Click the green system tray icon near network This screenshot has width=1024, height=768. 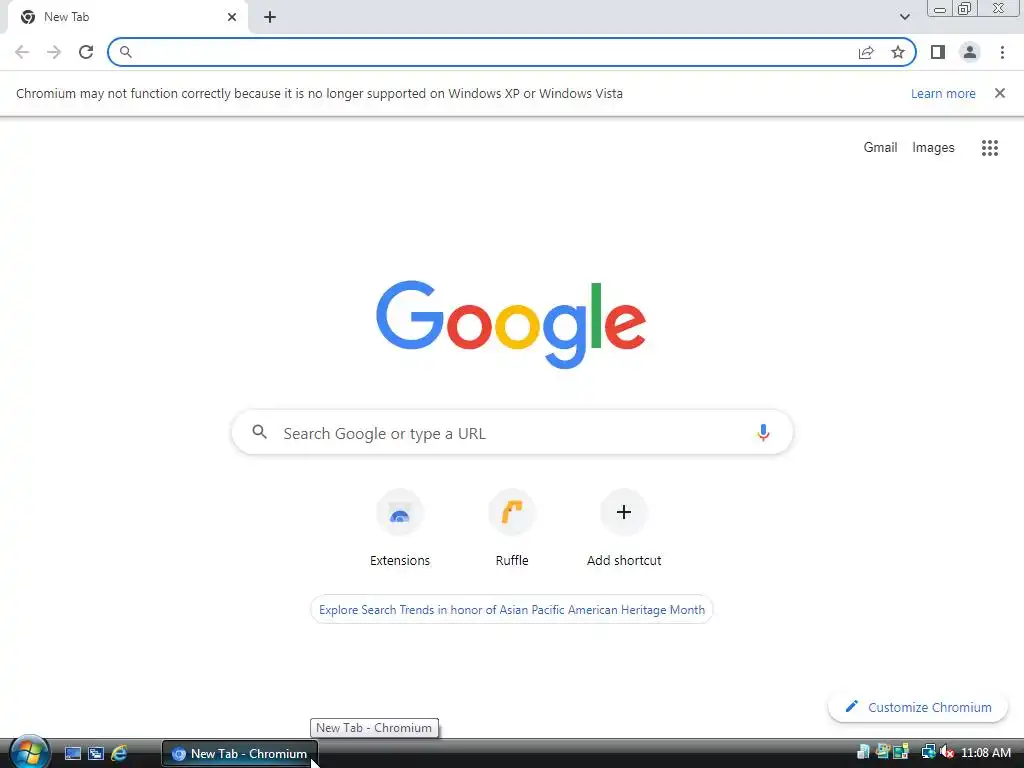pos(901,752)
